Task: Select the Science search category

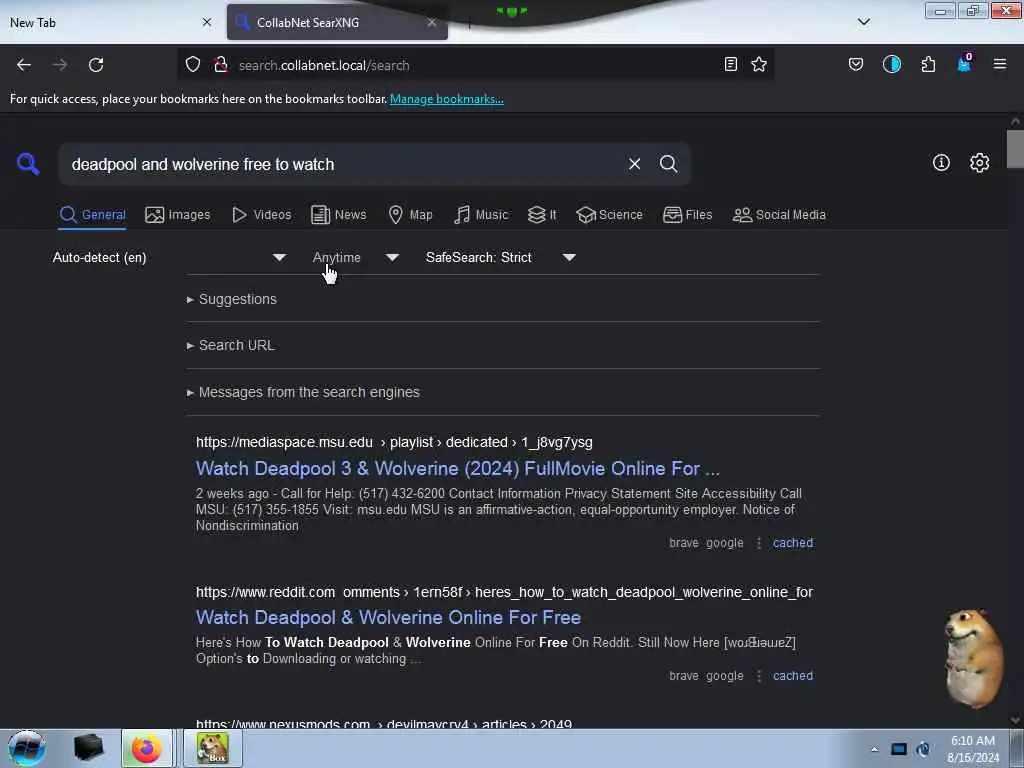Action: [610, 214]
